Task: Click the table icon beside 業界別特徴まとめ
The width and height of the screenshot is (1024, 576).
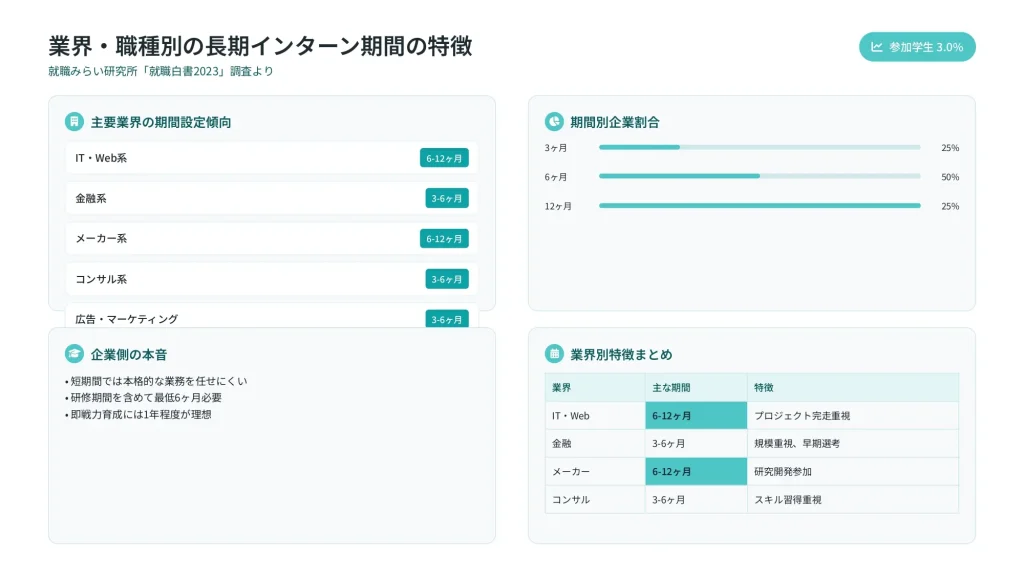Action: (x=554, y=354)
